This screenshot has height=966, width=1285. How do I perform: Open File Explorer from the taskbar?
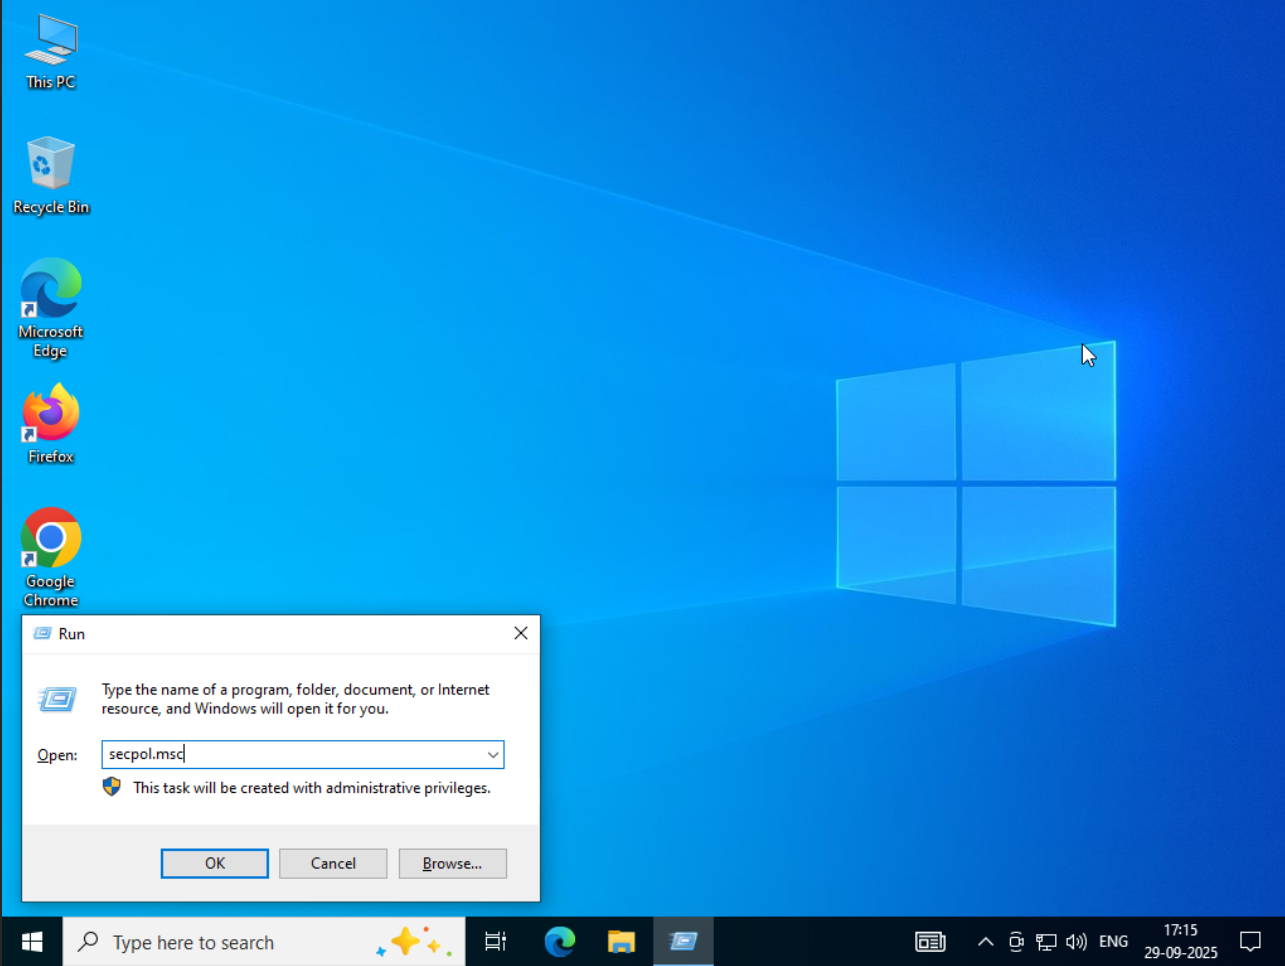click(621, 942)
